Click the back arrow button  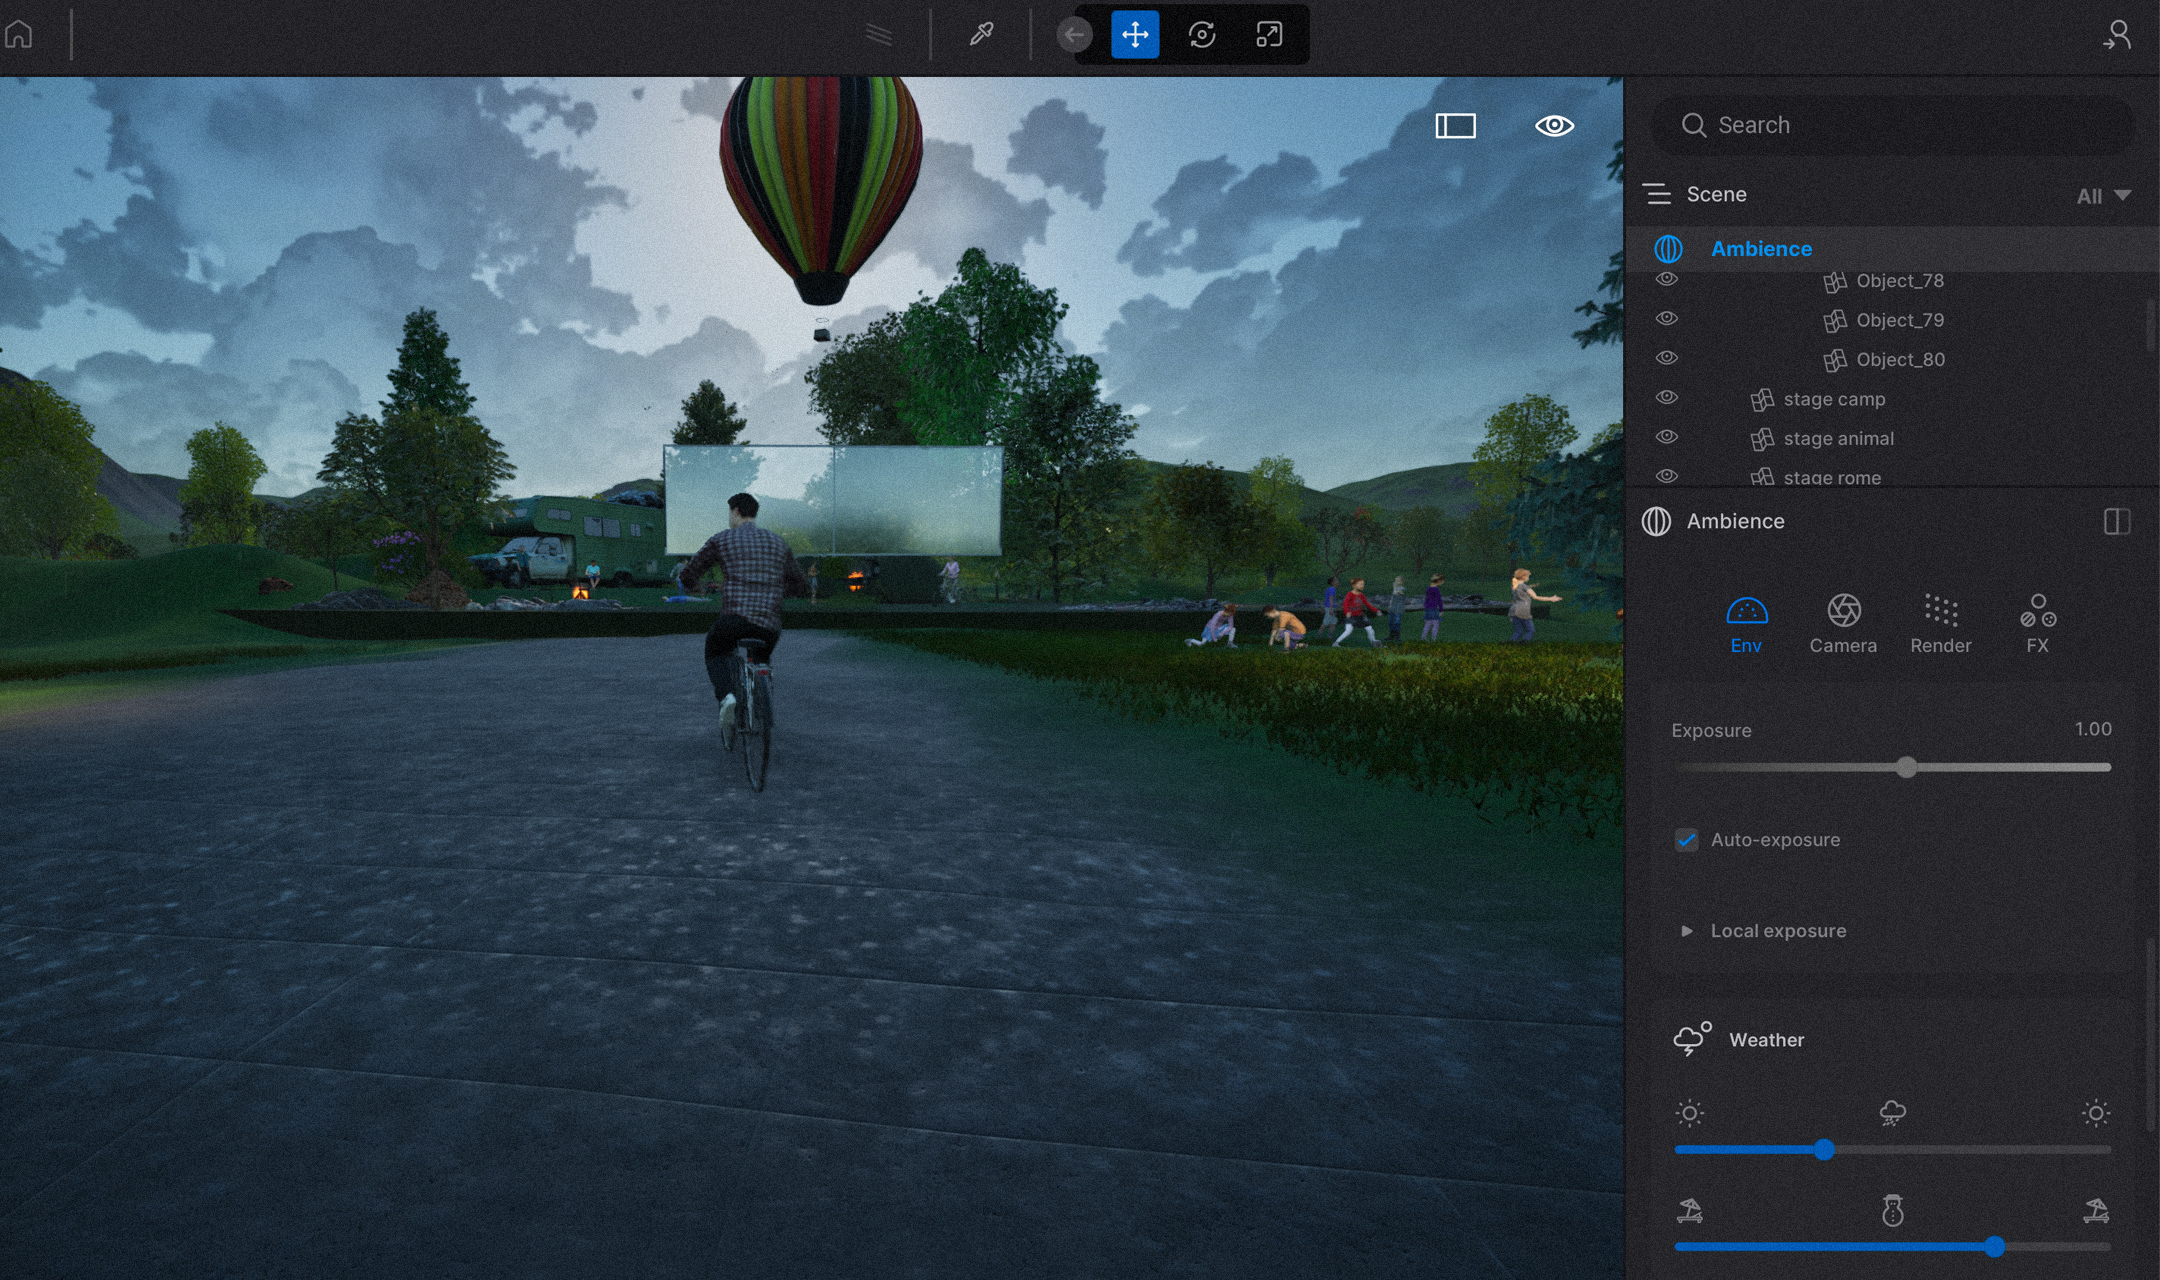point(1074,35)
